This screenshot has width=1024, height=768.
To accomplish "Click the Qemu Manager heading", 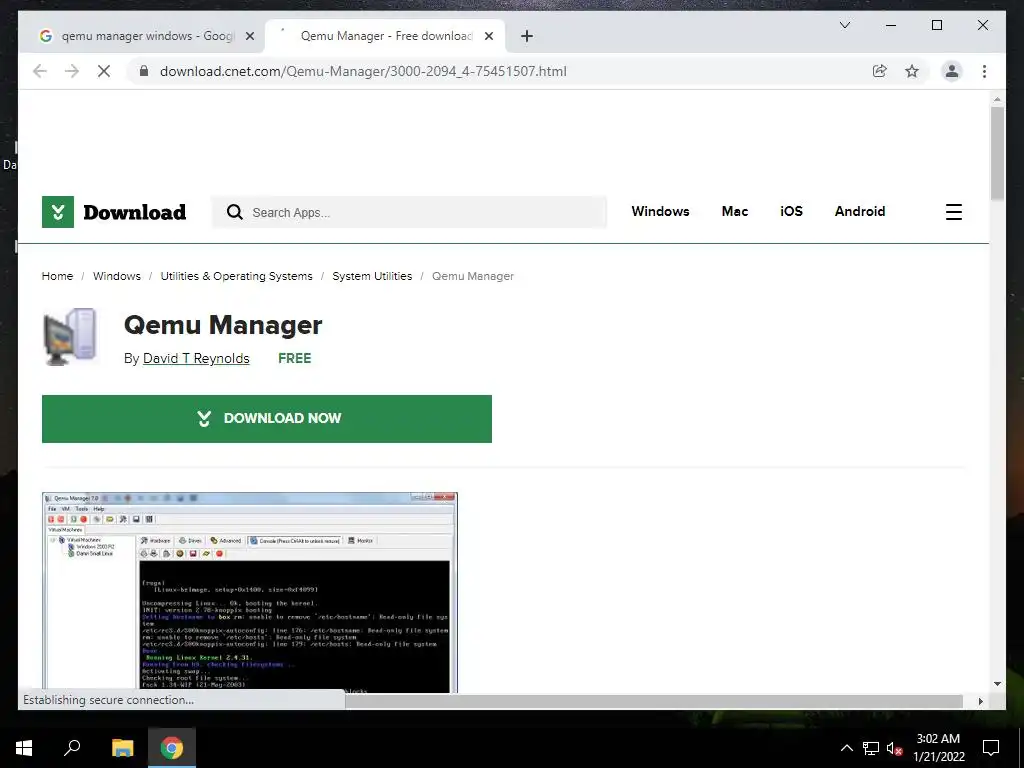I will (x=223, y=325).
